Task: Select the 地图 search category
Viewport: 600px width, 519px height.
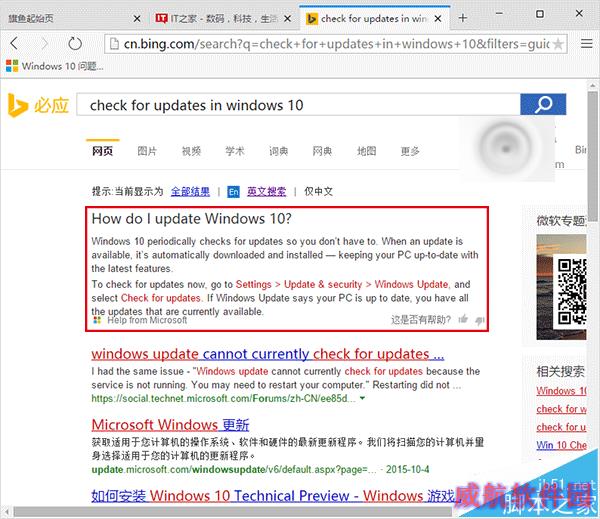Action: [x=366, y=151]
